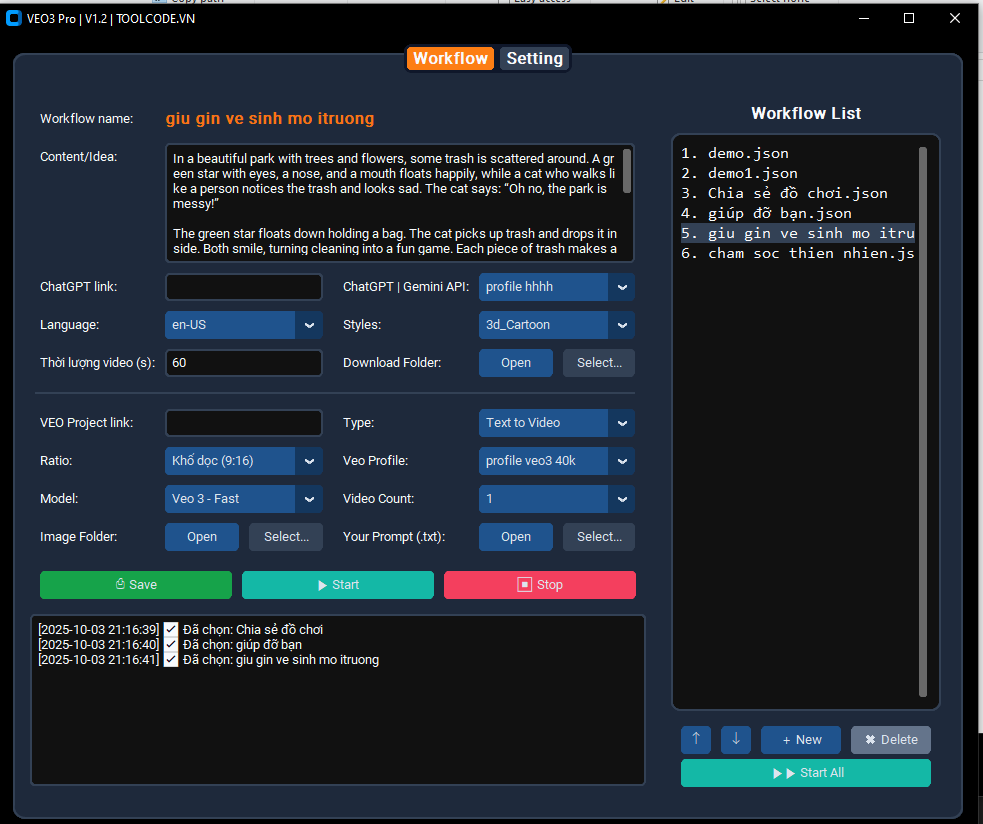The height and width of the screenshot is (824, 983).
Task: Focus the ChatGPT link input field
Action: pos(244,287)
